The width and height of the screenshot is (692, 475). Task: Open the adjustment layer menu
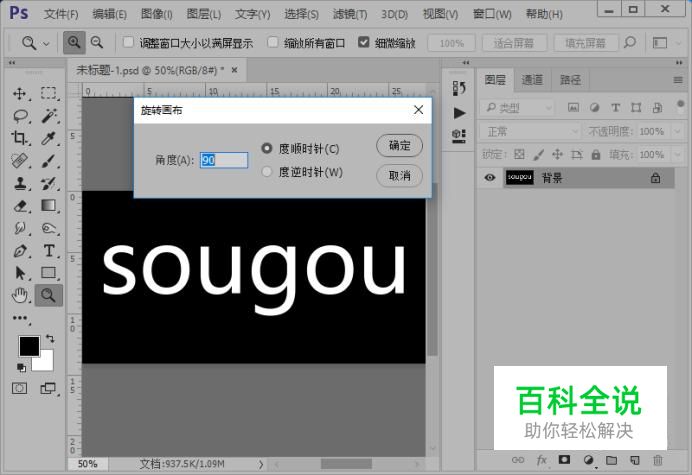588,460
